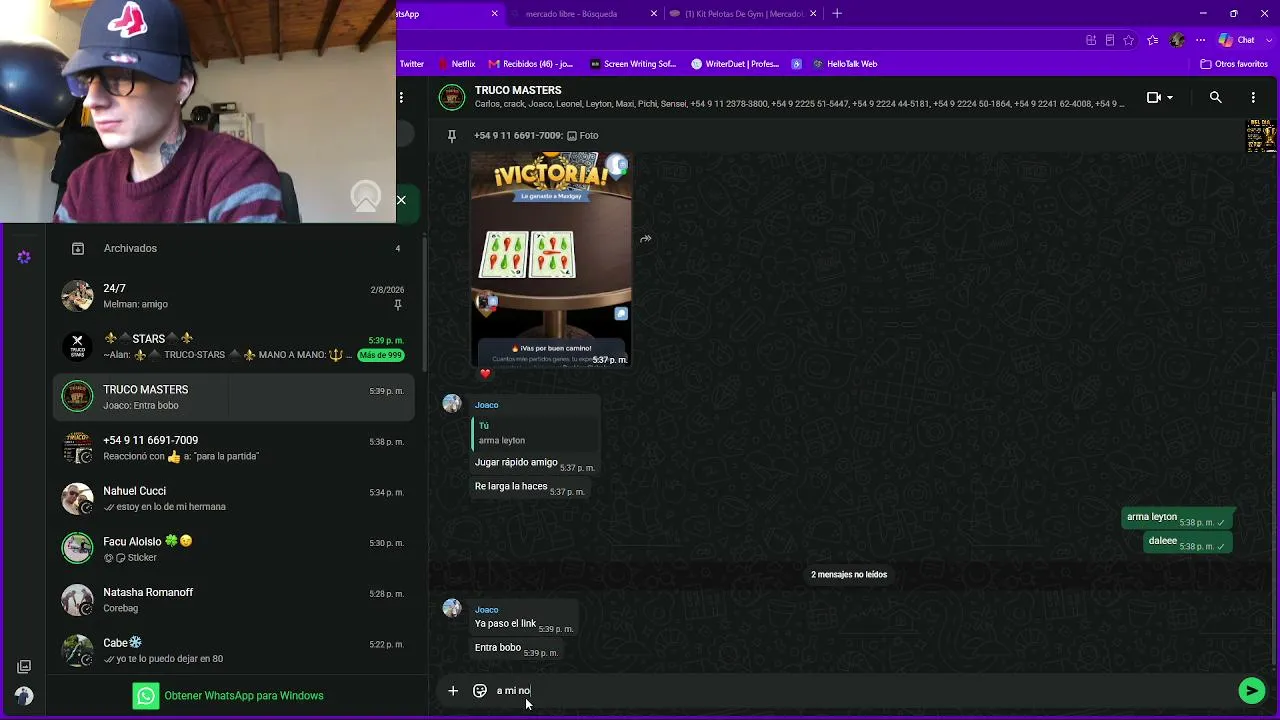Close the mercado libre search tab
1280x720 pixels.
click(654, 14)
